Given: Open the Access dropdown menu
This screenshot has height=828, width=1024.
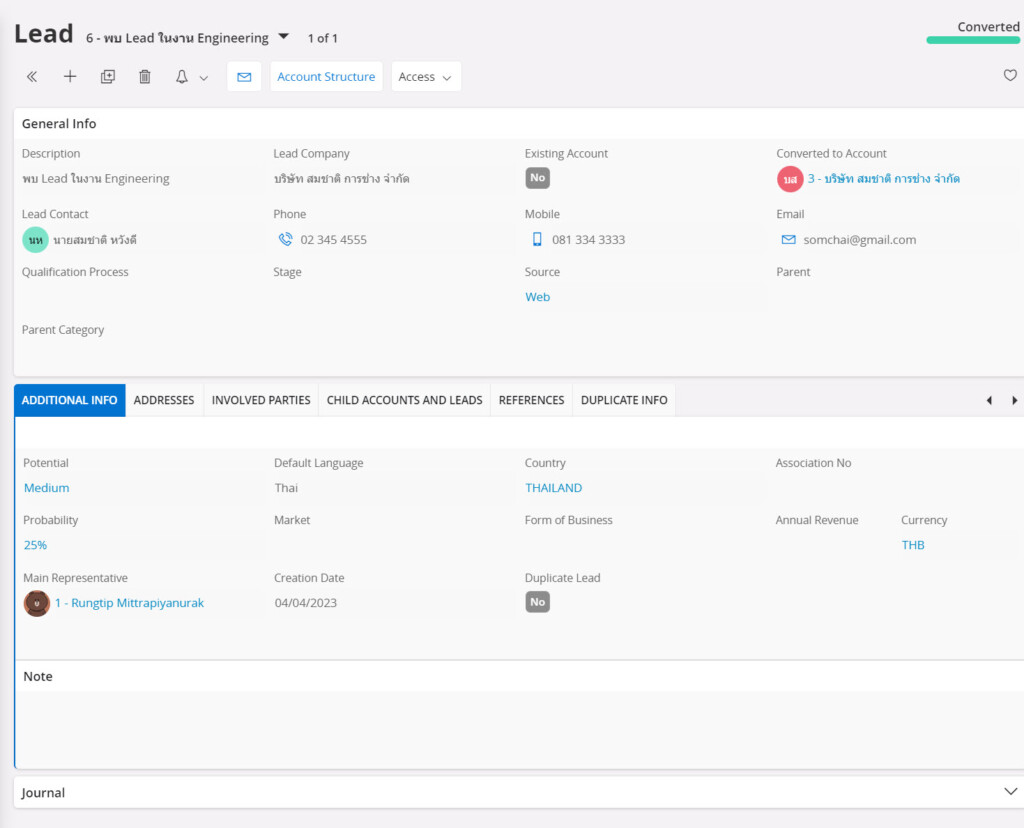Looking at the screenshot, I should click(425, 77).
